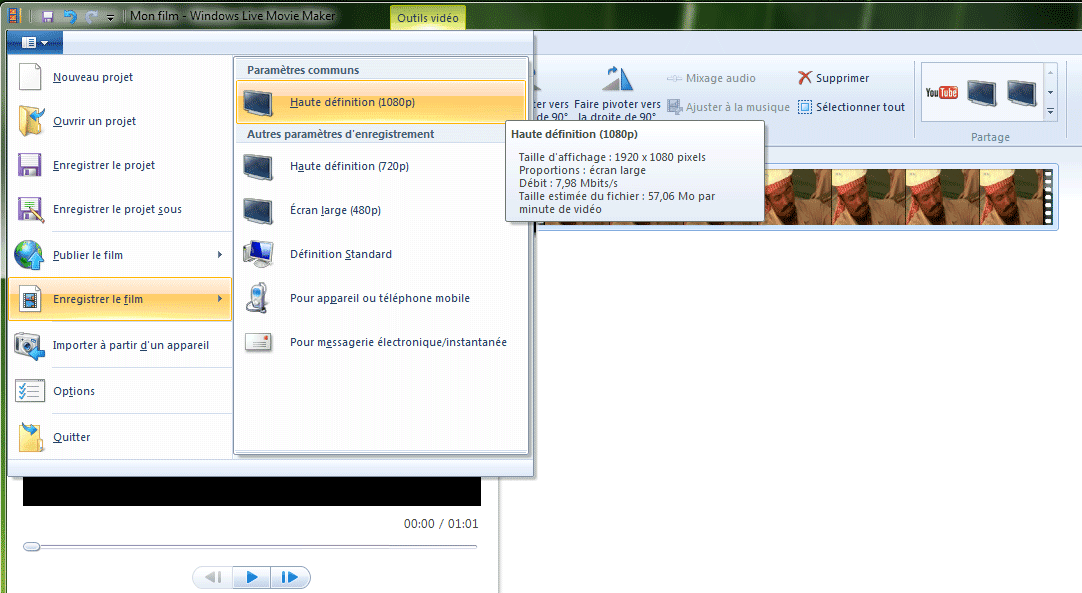This screenshot has width=1082, height=593.
Task: Click the undo arrow in title bar
Action: click(70, 16)
